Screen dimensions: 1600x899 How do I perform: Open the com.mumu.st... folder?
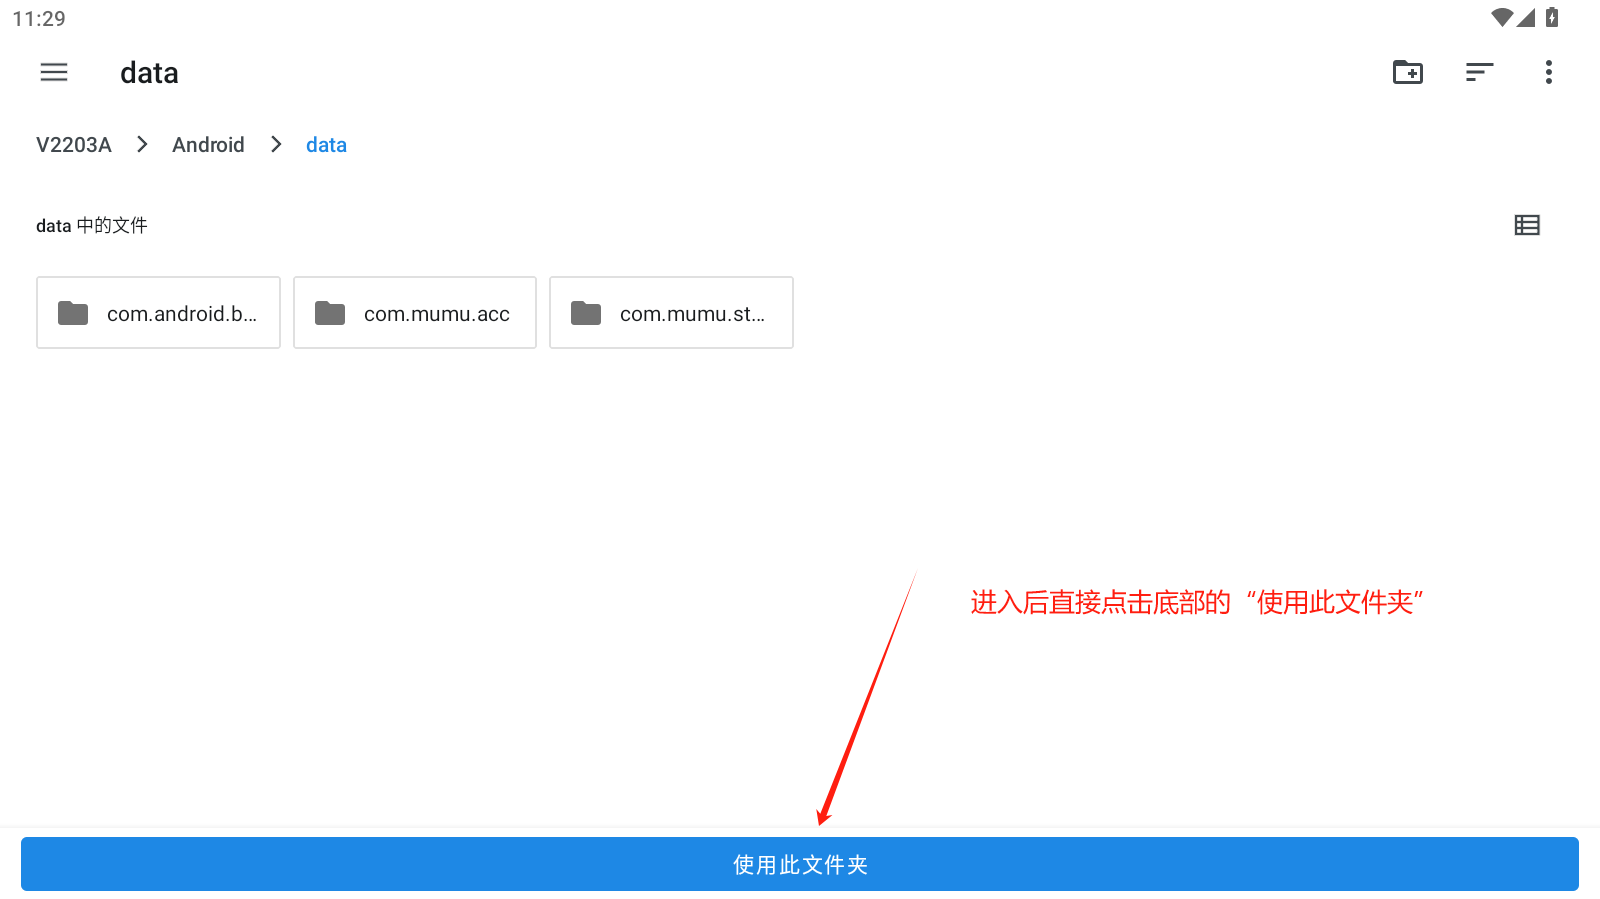671,313
